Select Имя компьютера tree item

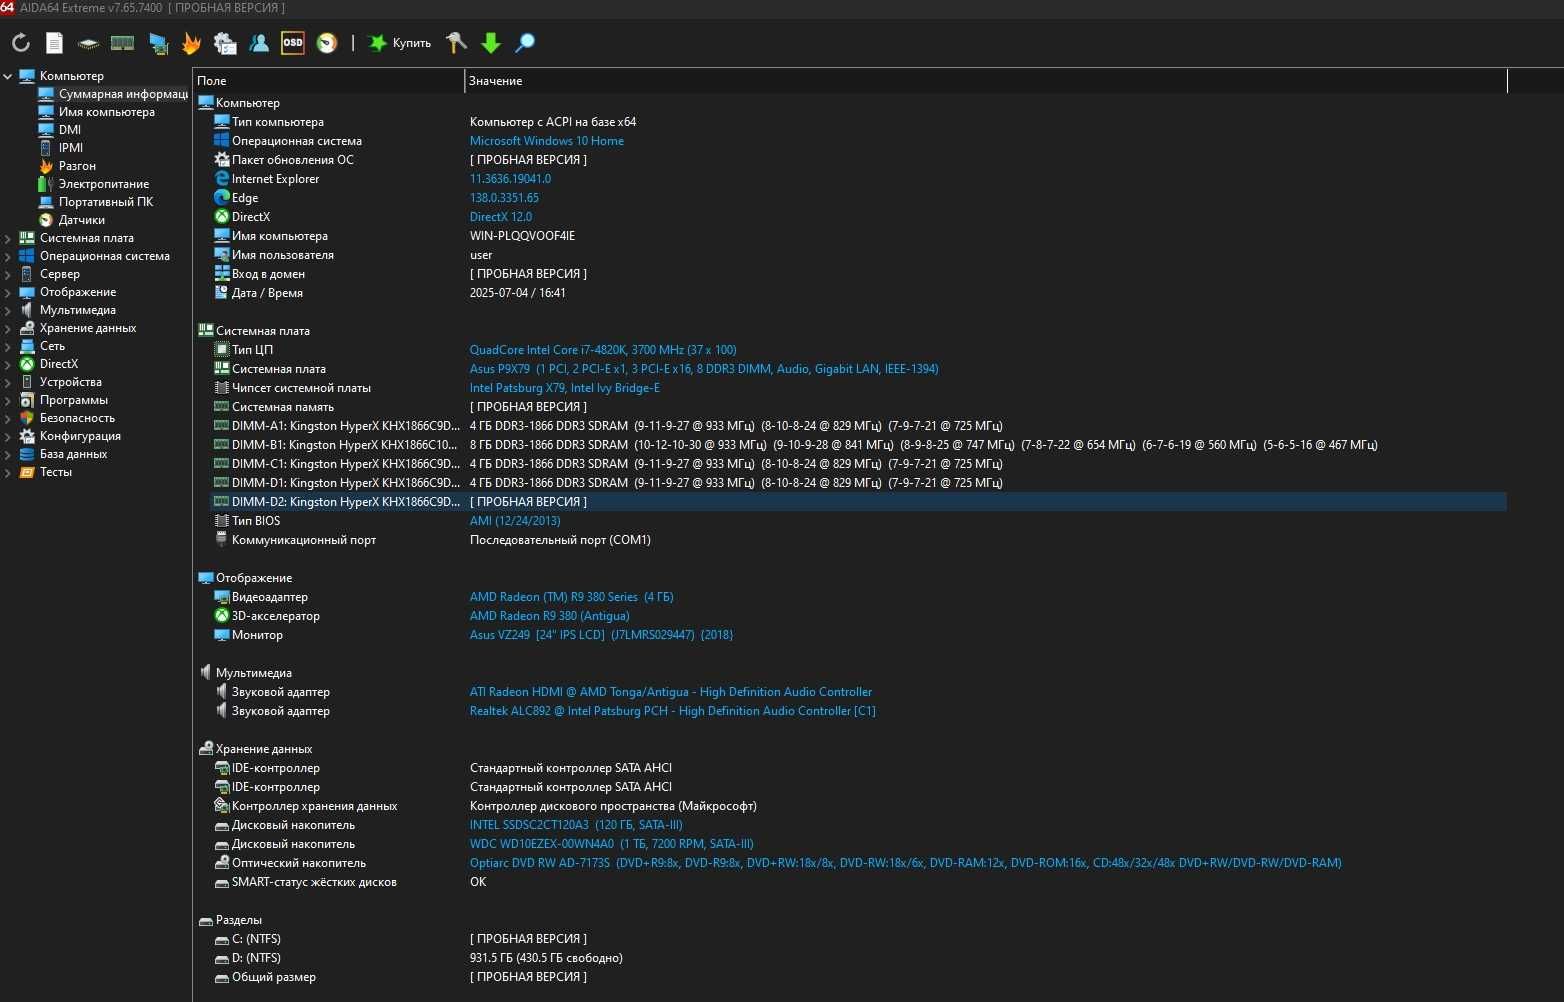coord(96,112)
